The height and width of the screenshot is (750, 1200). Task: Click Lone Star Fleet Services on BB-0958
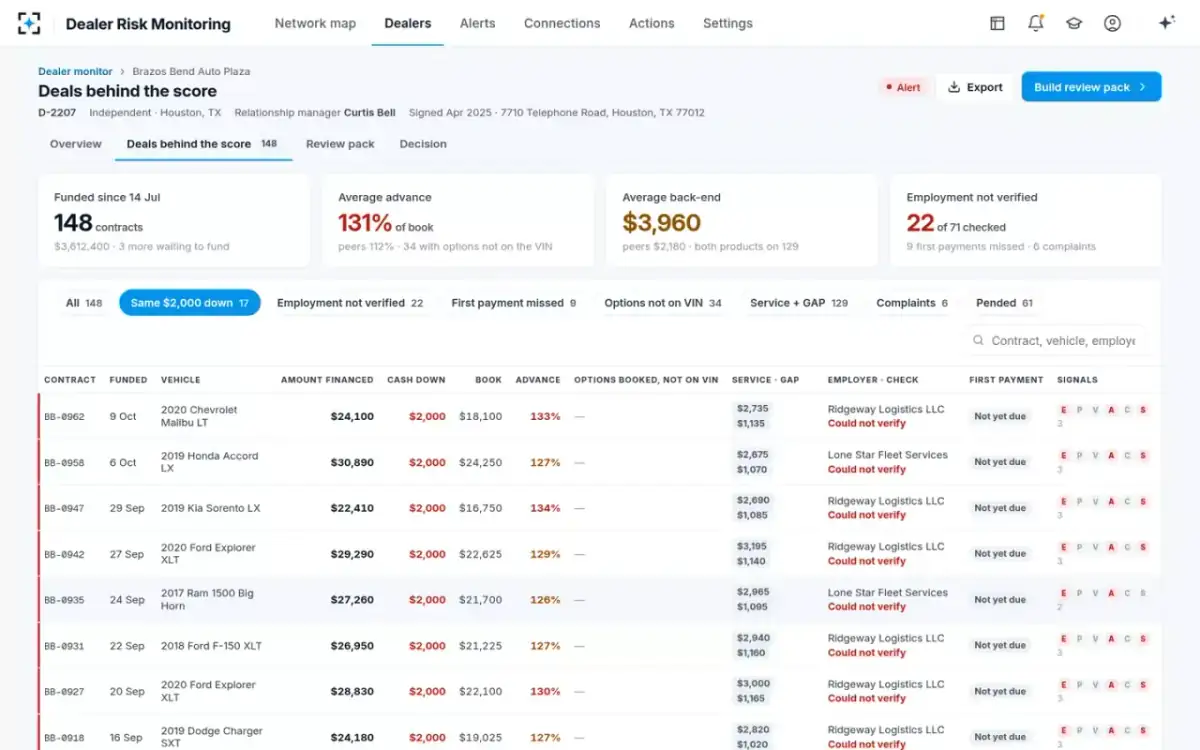point(887,455)
